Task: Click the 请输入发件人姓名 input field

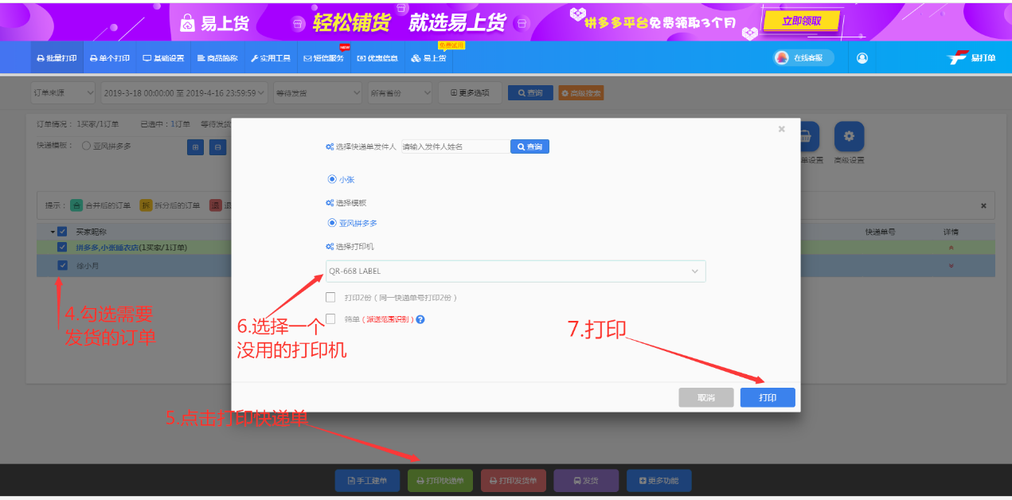Action: [456, 146]
